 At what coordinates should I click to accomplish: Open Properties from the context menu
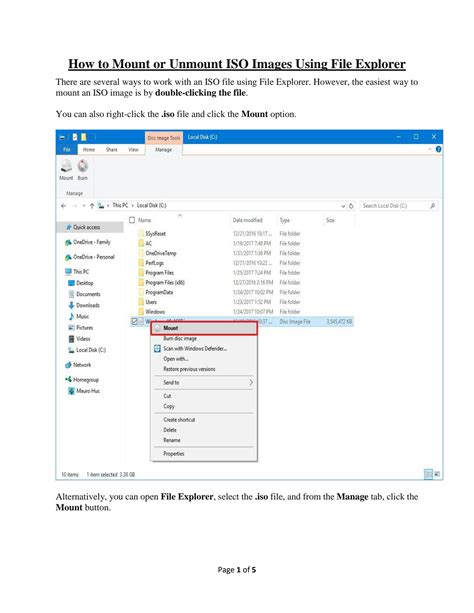(204, 454)
